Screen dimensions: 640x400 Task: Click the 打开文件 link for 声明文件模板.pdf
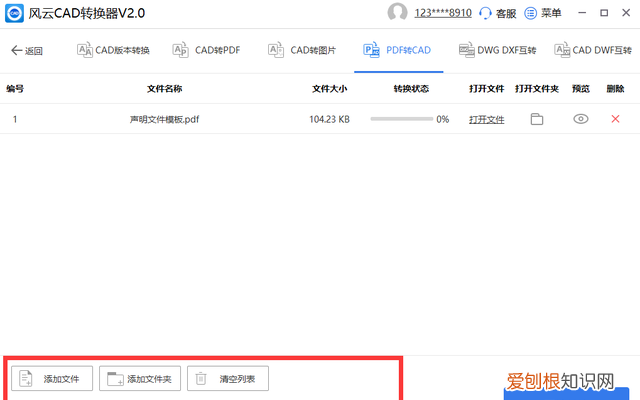pyautogui.click(x=487, y=120)
